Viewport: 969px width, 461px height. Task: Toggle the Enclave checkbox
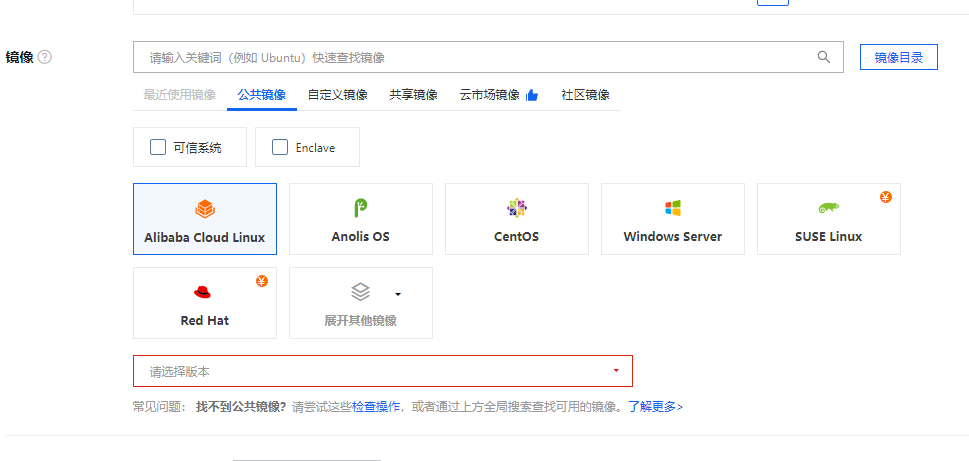pyautogui.click(x=280, y=147)
